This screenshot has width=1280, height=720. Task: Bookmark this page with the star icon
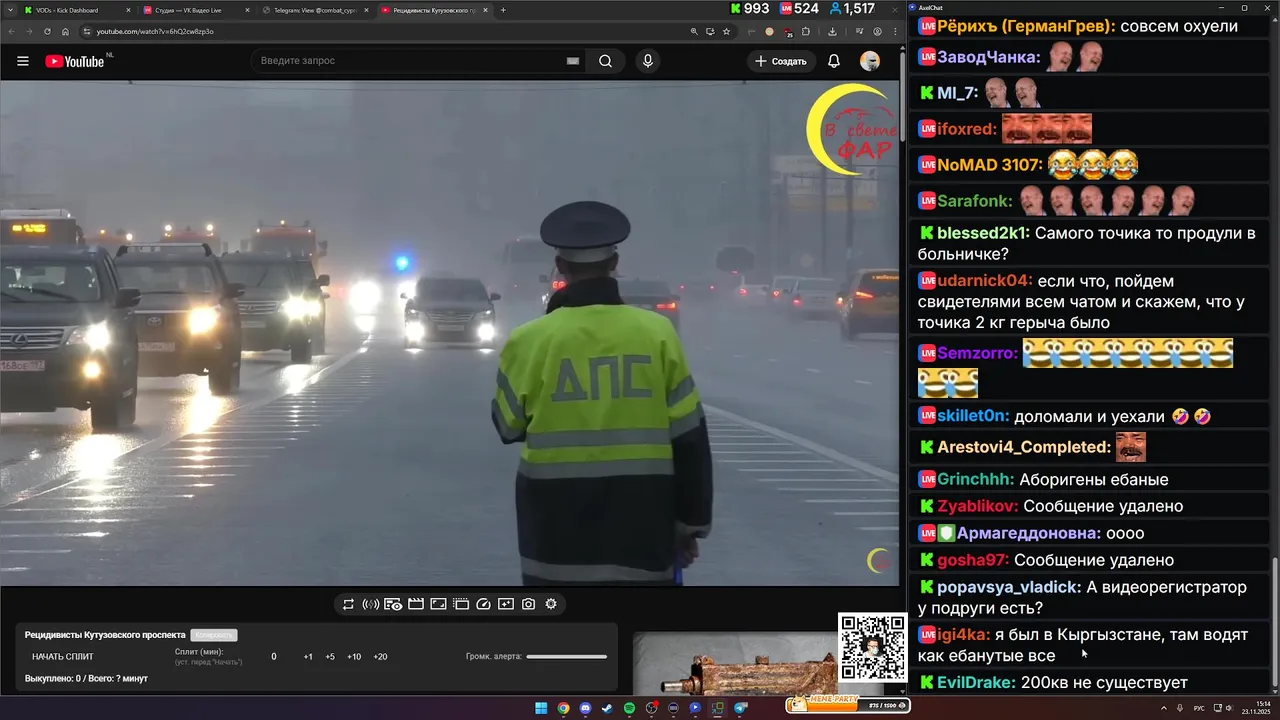(x=726, y=31)
